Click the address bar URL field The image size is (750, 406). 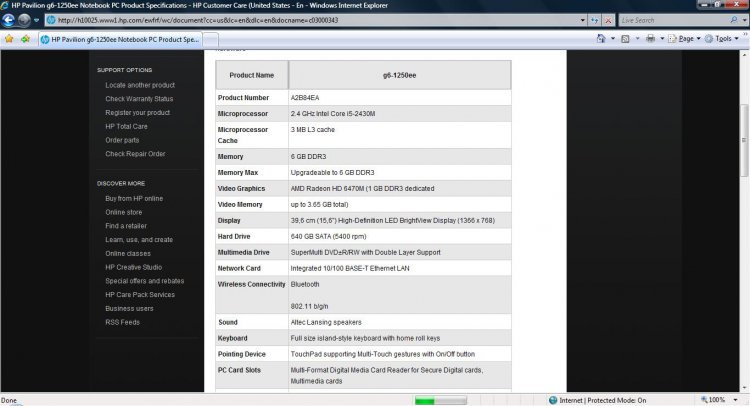(311, 20)
